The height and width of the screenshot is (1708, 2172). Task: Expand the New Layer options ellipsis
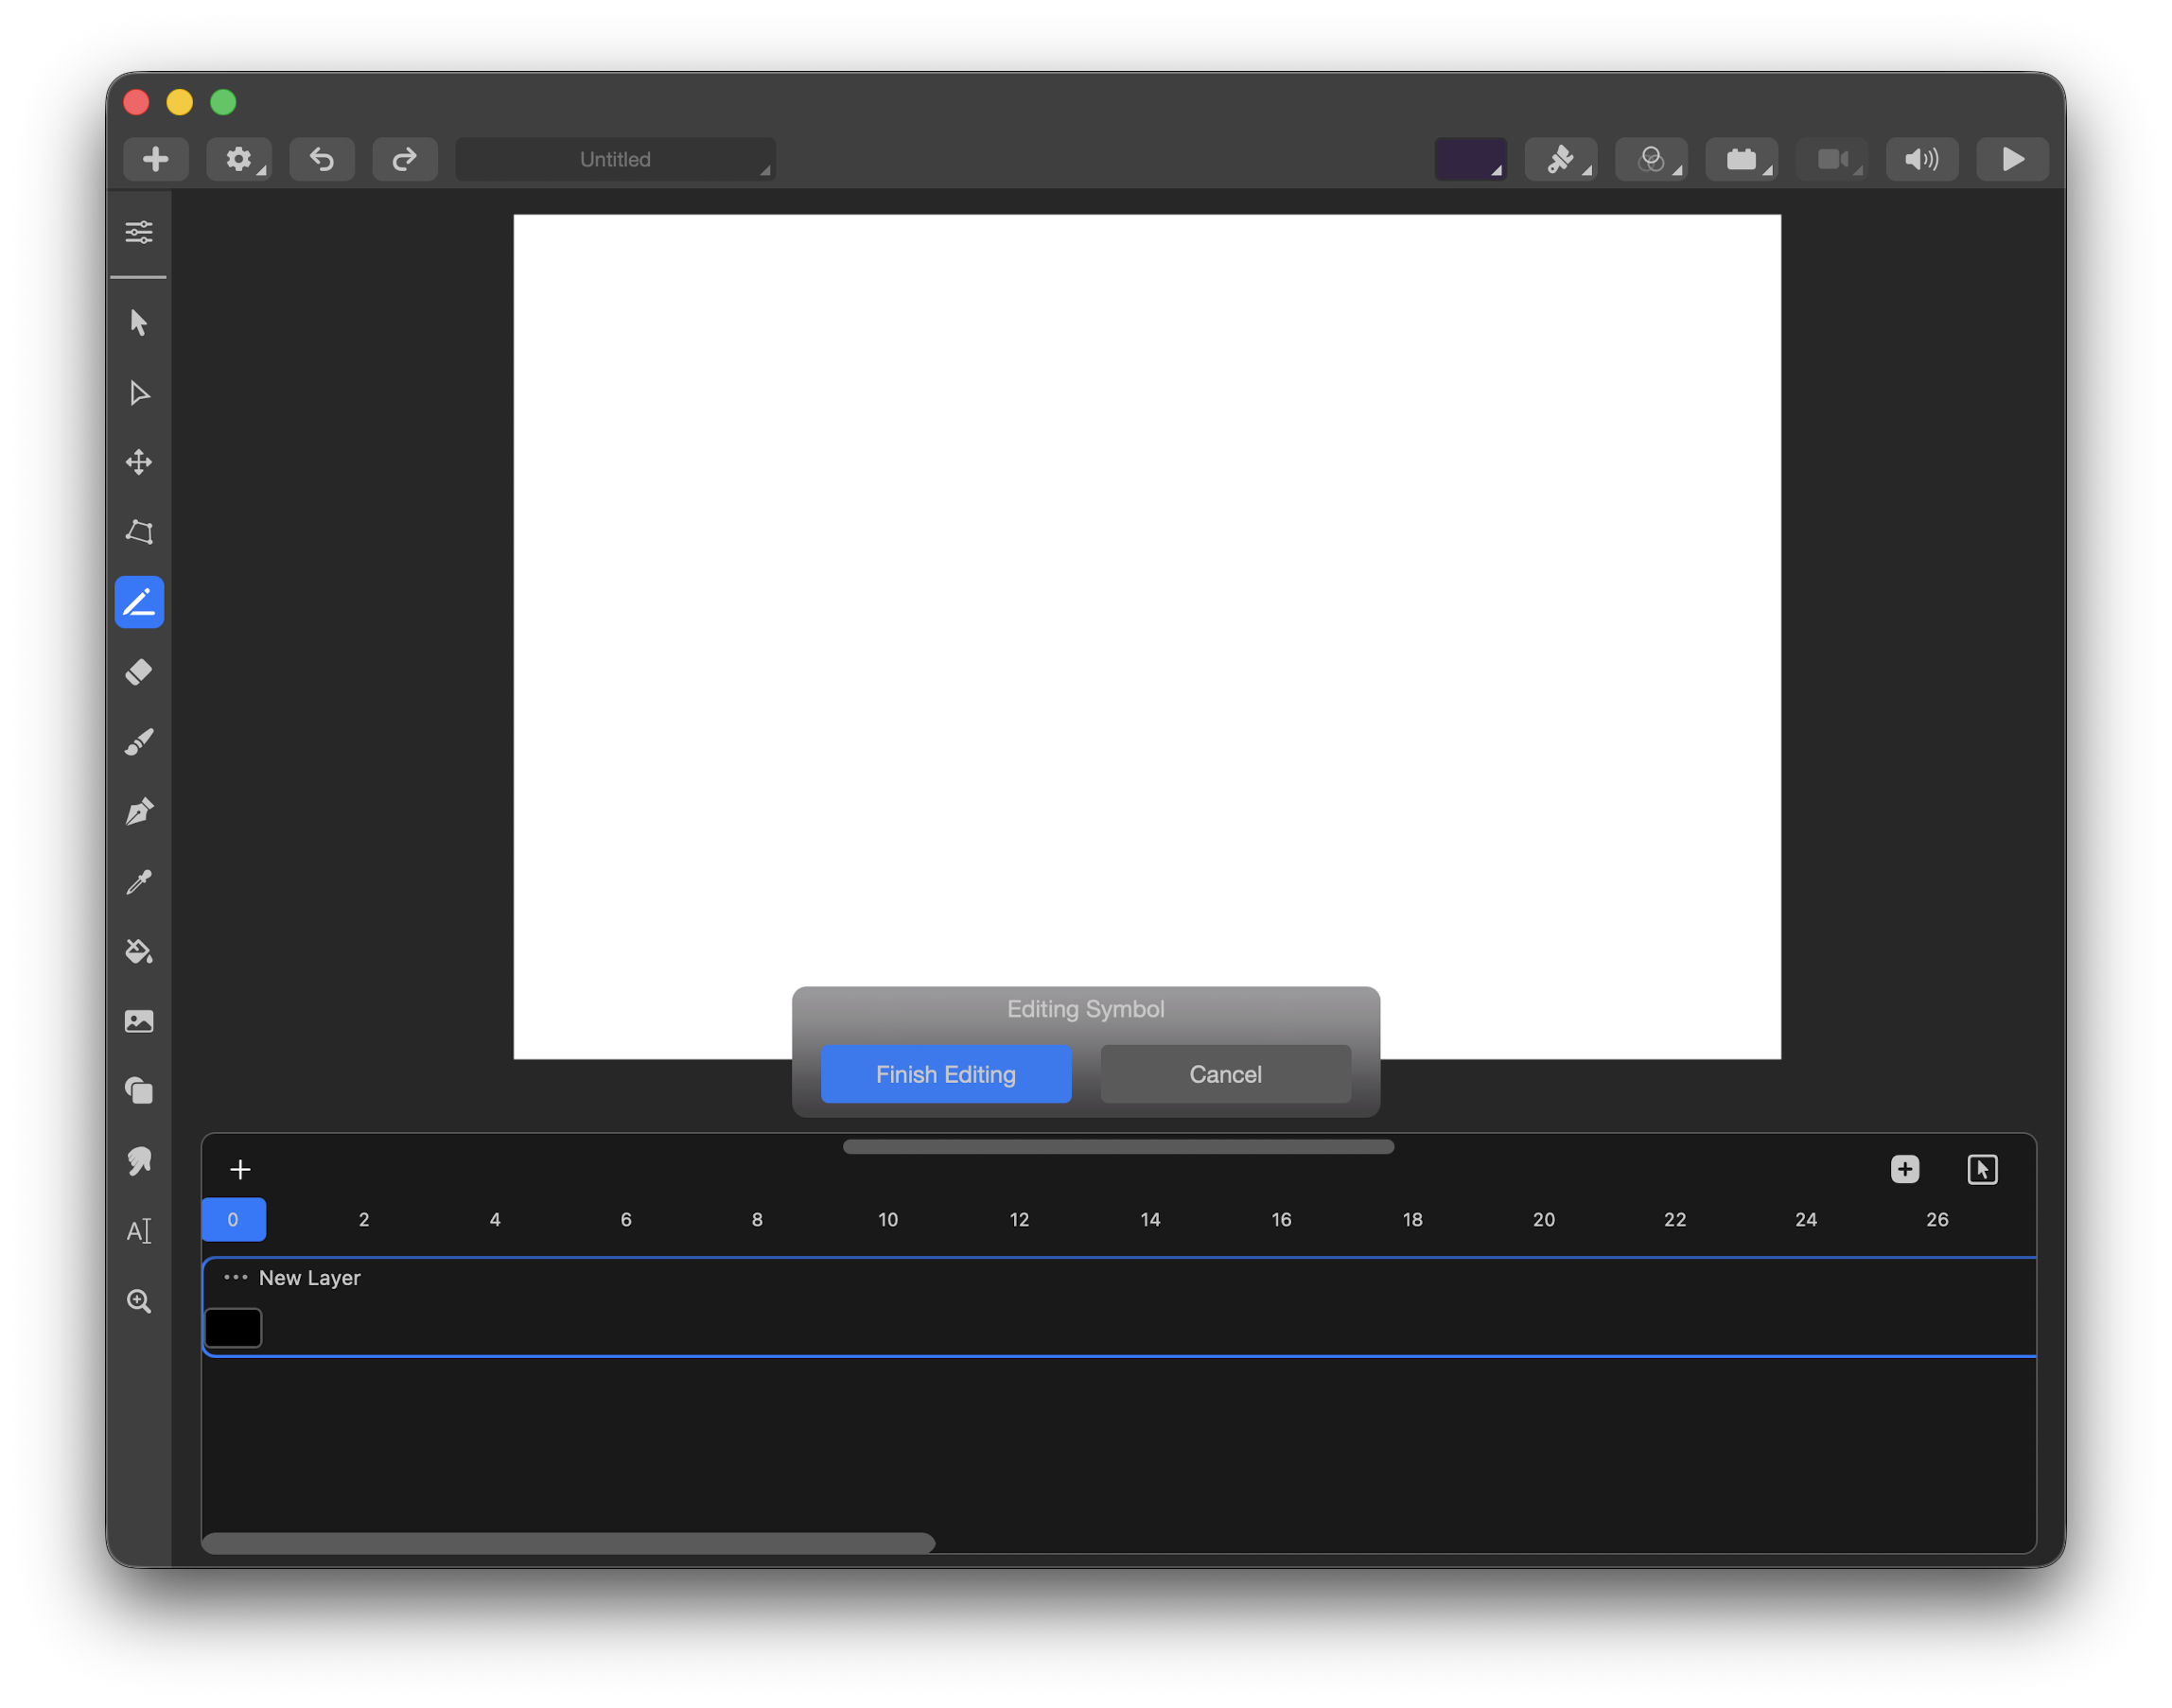click(x=235, y=1277)
